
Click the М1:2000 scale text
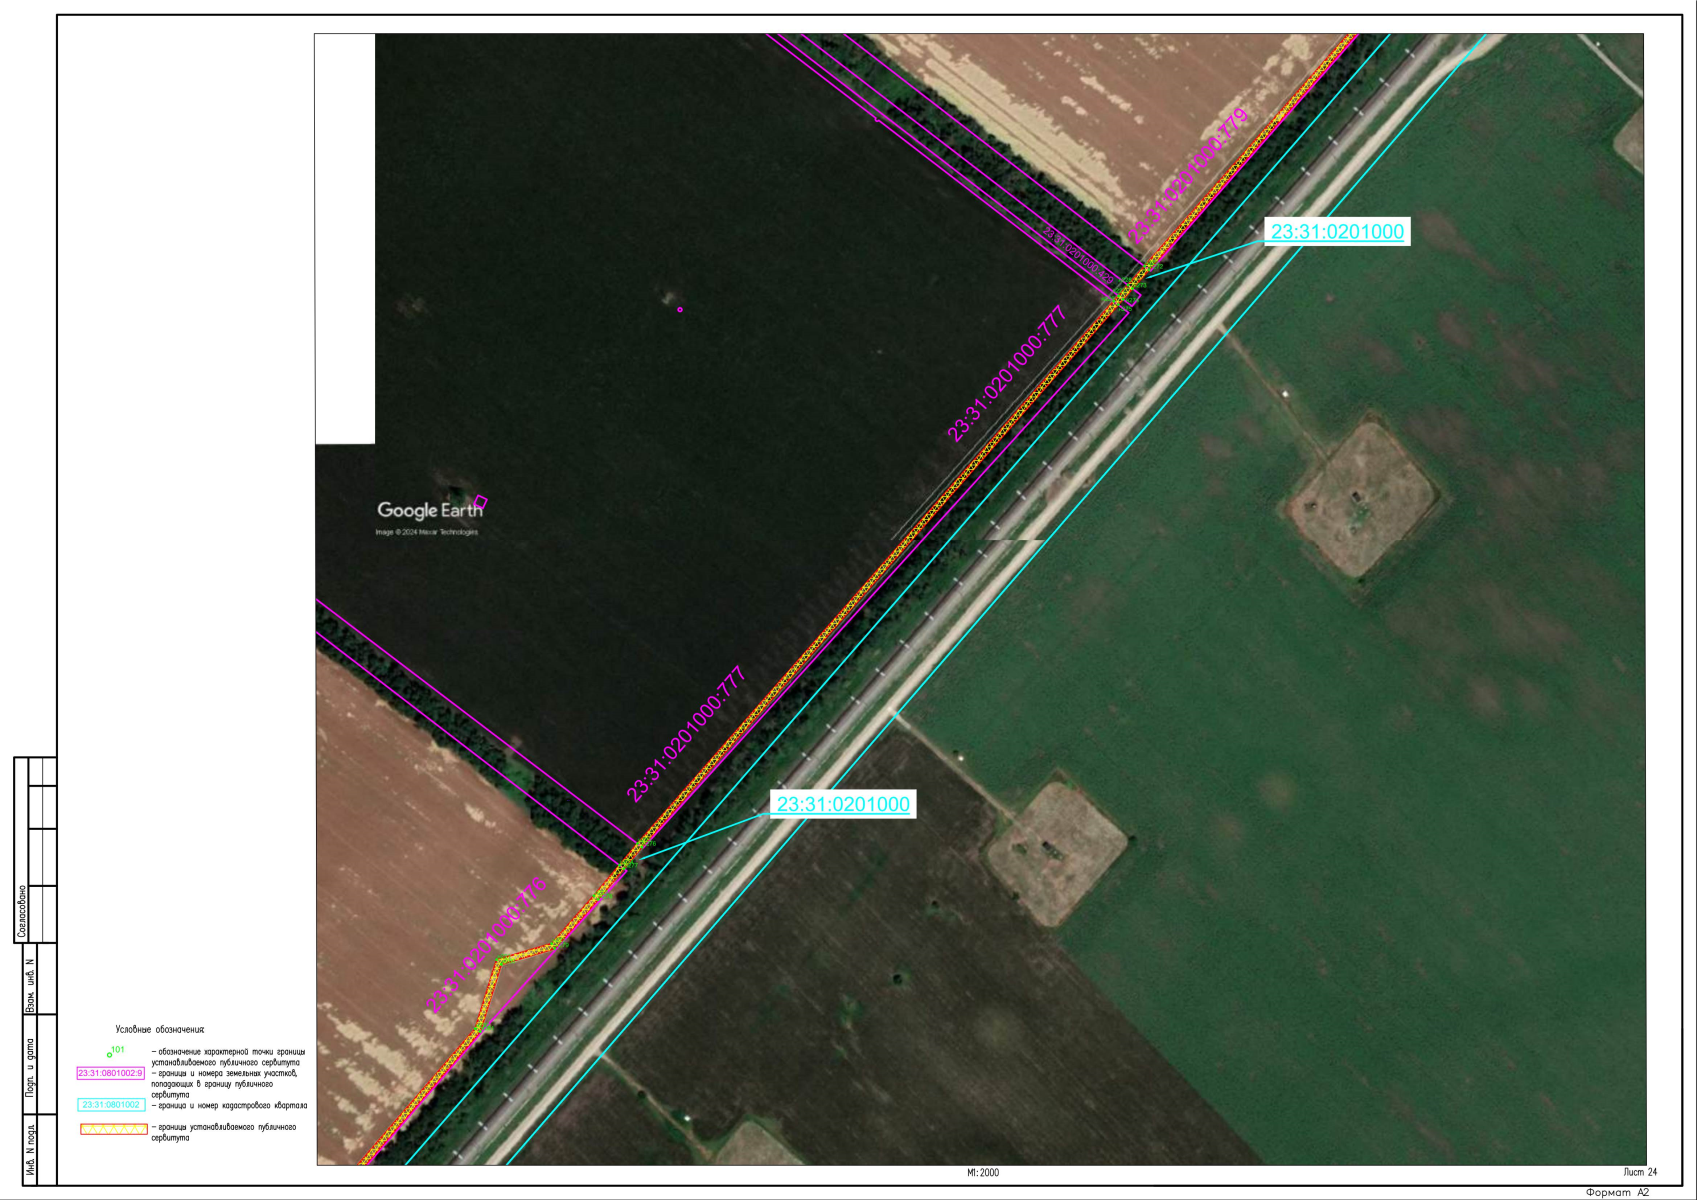982,1173
